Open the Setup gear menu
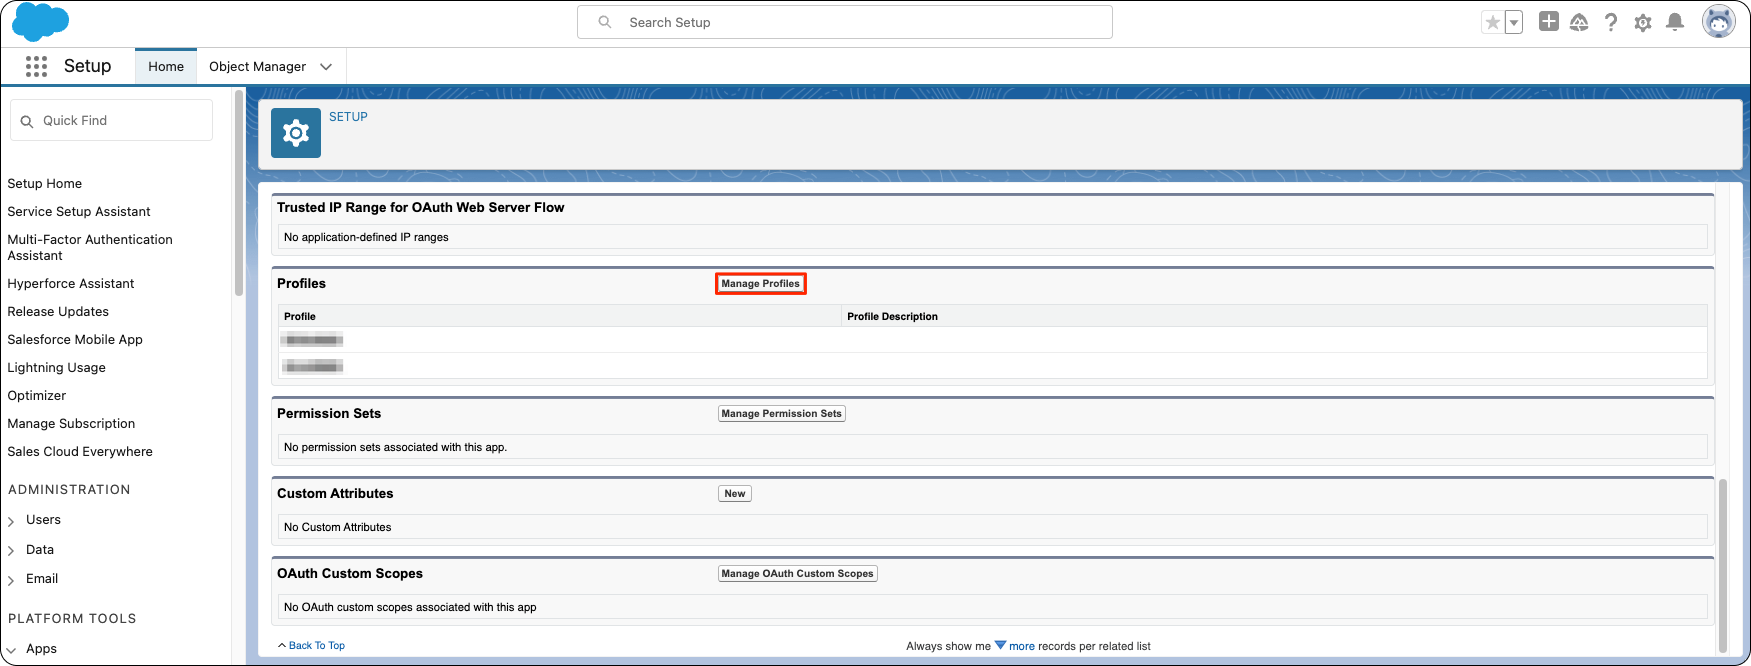Image resolution: width=1751 pixels, height=666 pixels. [x=1643, y=22]
